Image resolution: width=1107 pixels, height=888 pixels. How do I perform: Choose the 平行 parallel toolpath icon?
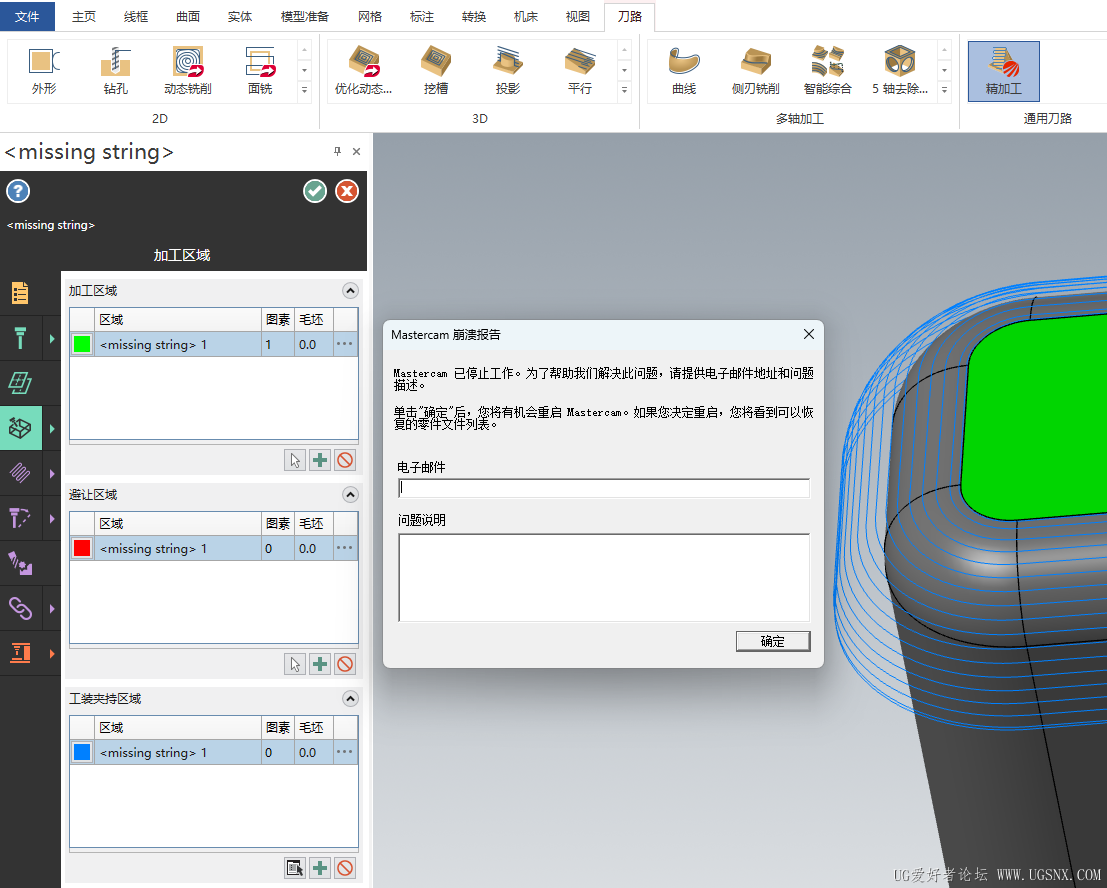point(580,71)
